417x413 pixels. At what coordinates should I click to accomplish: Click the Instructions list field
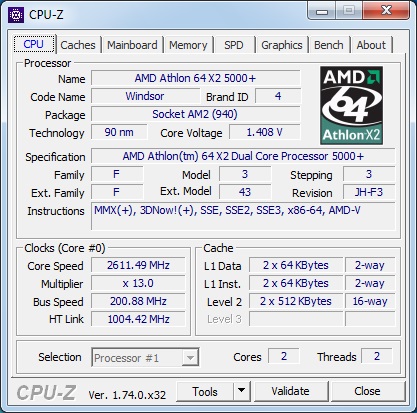click(243, 216)
